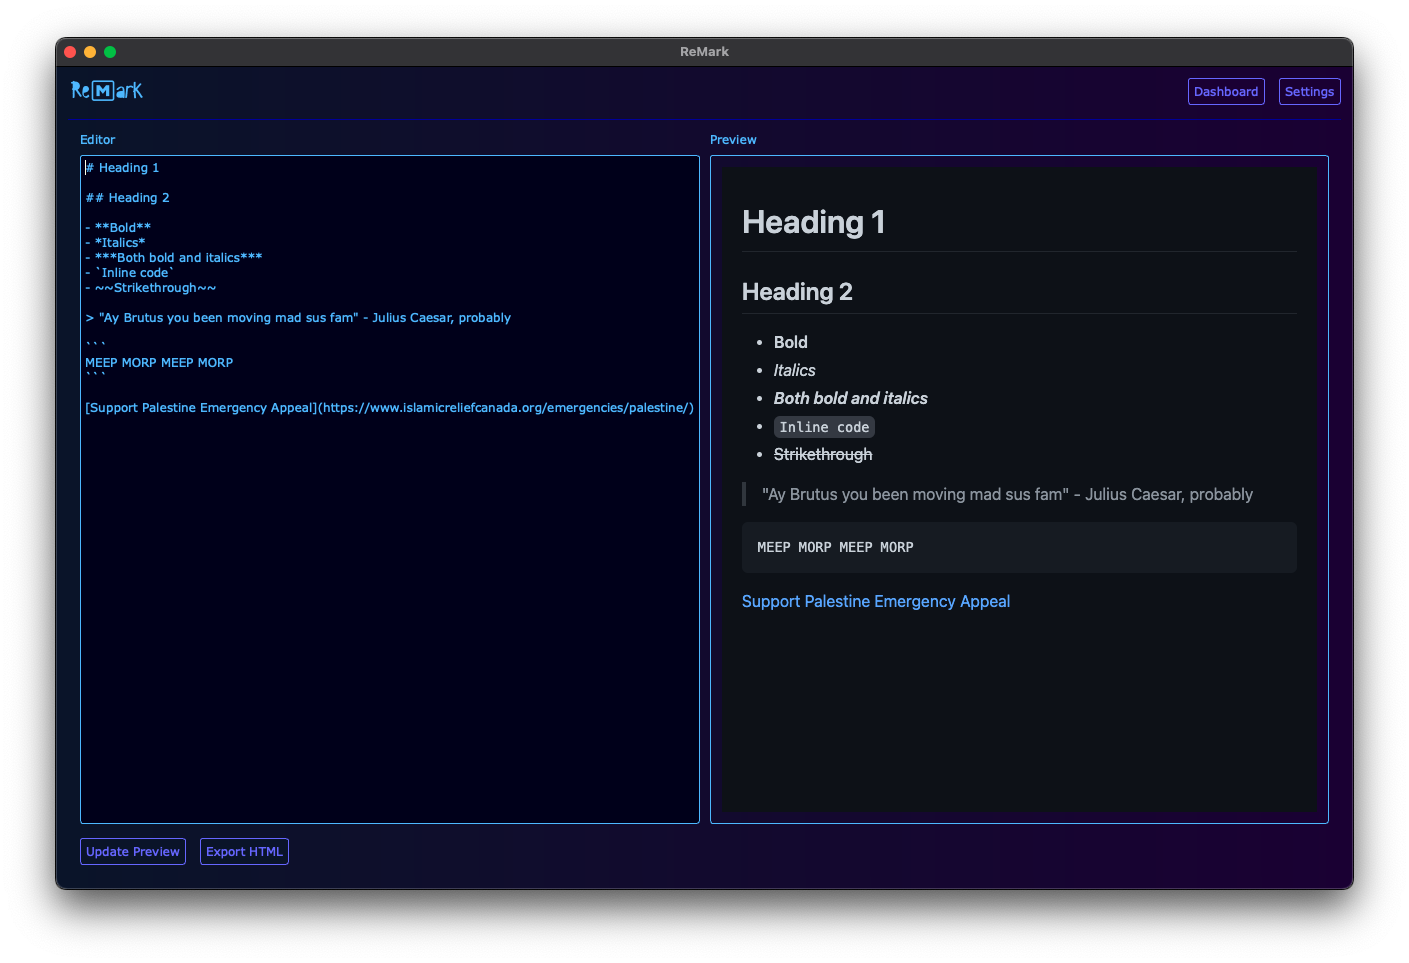Click the '`Inline code`' editor line
Viewport: 1409px width, 963px height.
click(x=130, y=273)
